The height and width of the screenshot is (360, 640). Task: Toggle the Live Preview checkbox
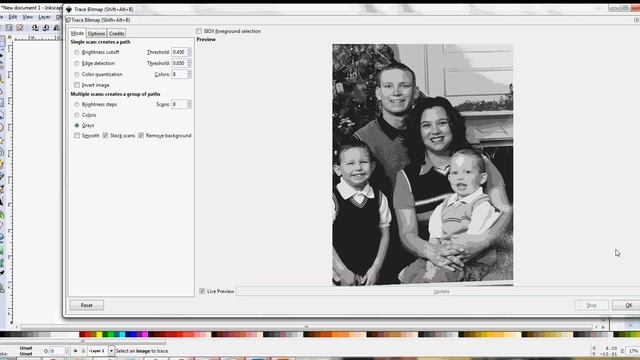click(x=202, y=291)
